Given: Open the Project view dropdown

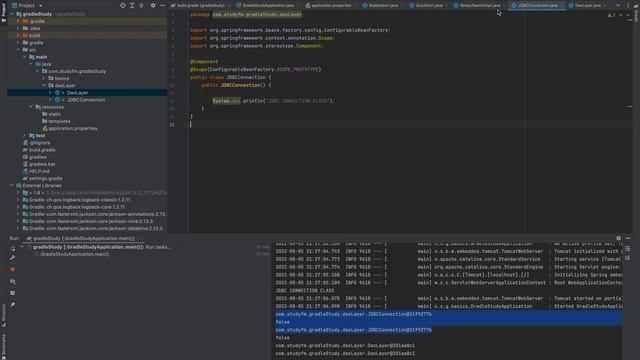Looking at the screenshot, I should (x=27, y=5).
